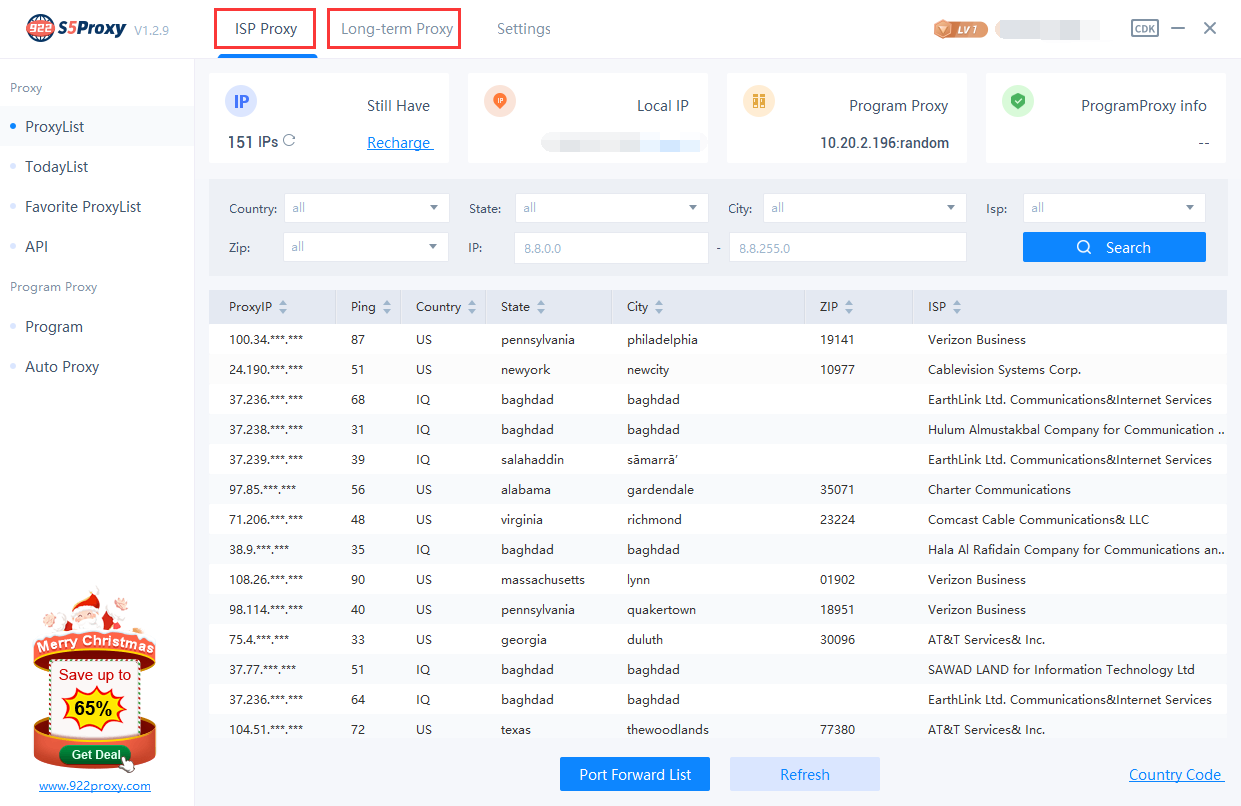The image size is (1241, 806).
Task: Open the Country filter dropdown
Action: click(x=366, y=208)
